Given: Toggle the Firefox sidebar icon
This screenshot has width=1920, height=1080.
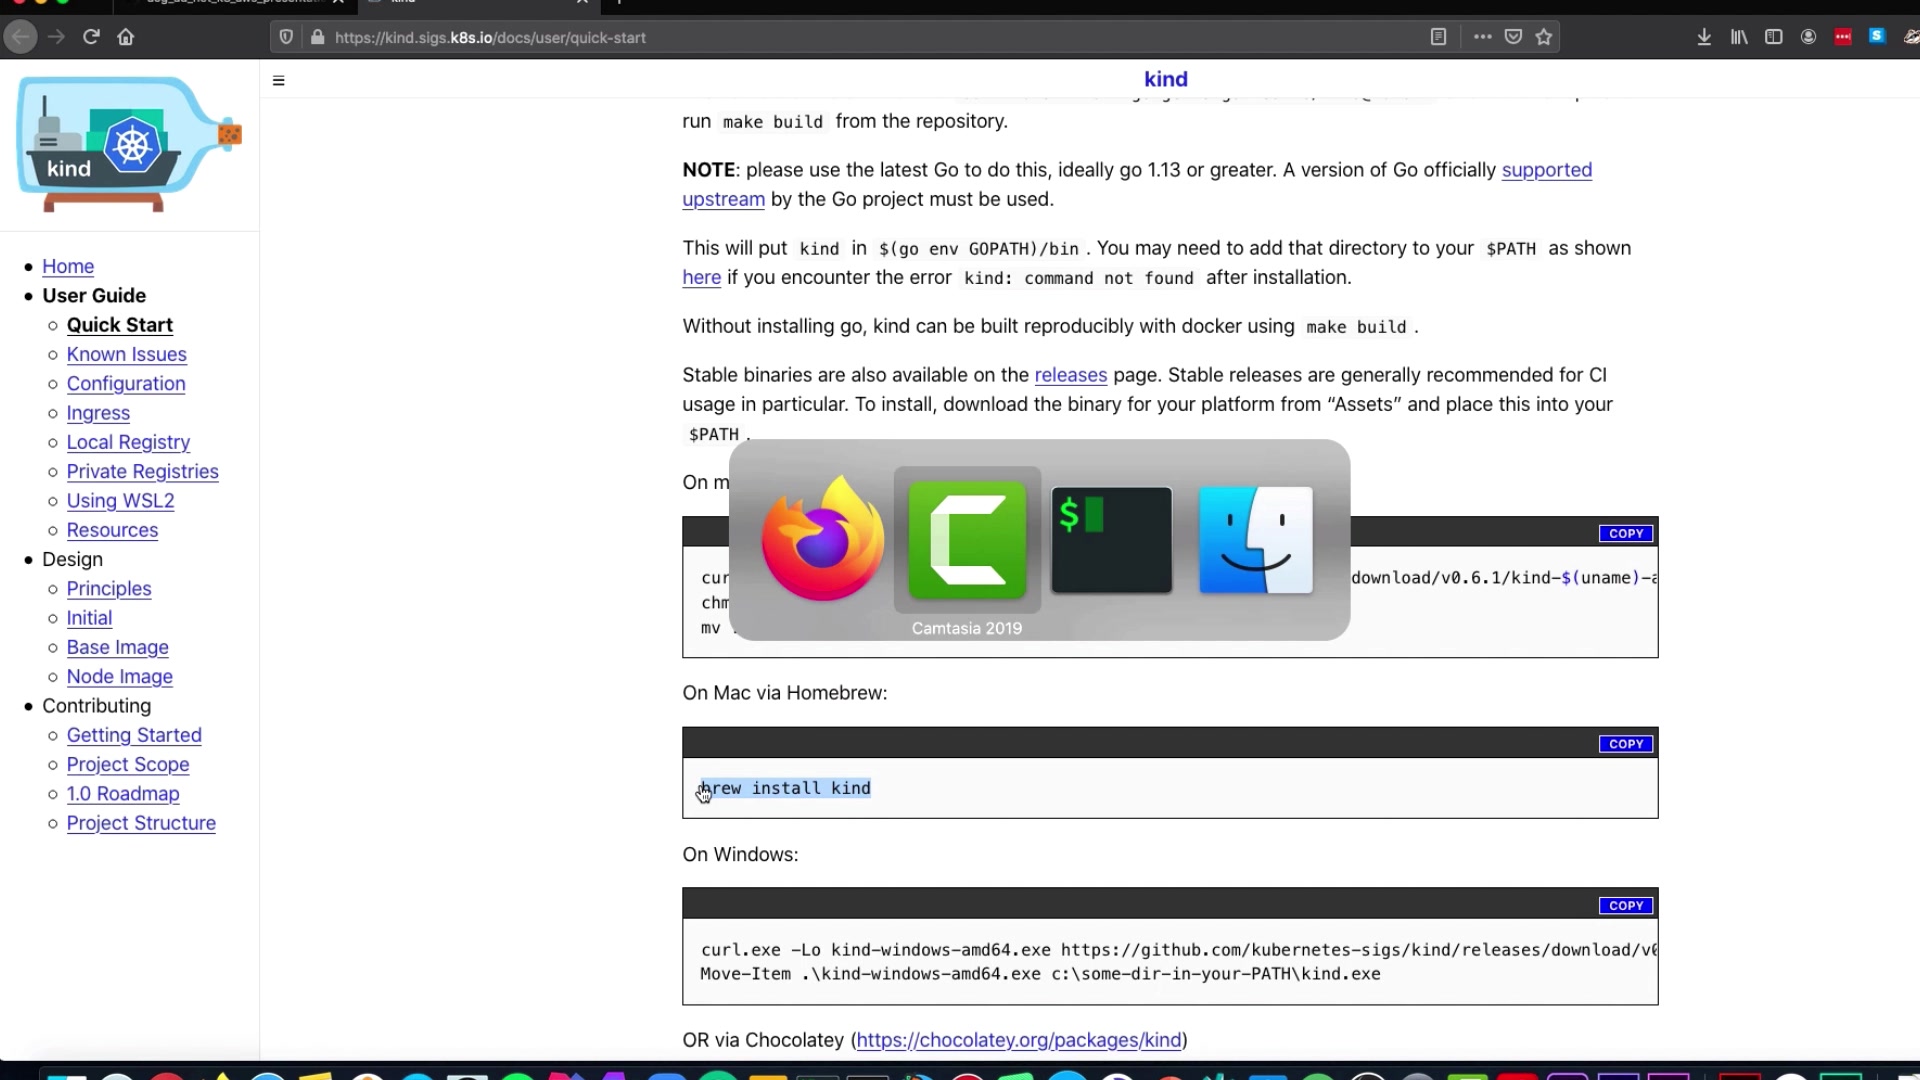Looking at the screenshot, I should 1773,37.
